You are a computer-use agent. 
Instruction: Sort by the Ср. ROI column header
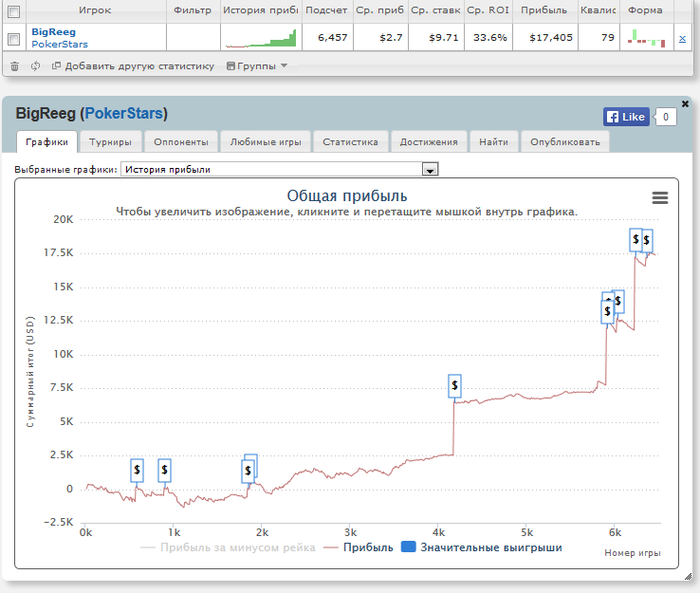488,10
